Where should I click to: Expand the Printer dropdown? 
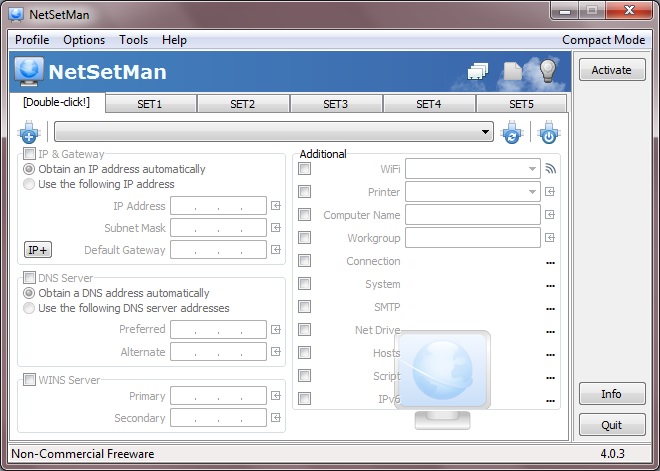tap(532, 192)
